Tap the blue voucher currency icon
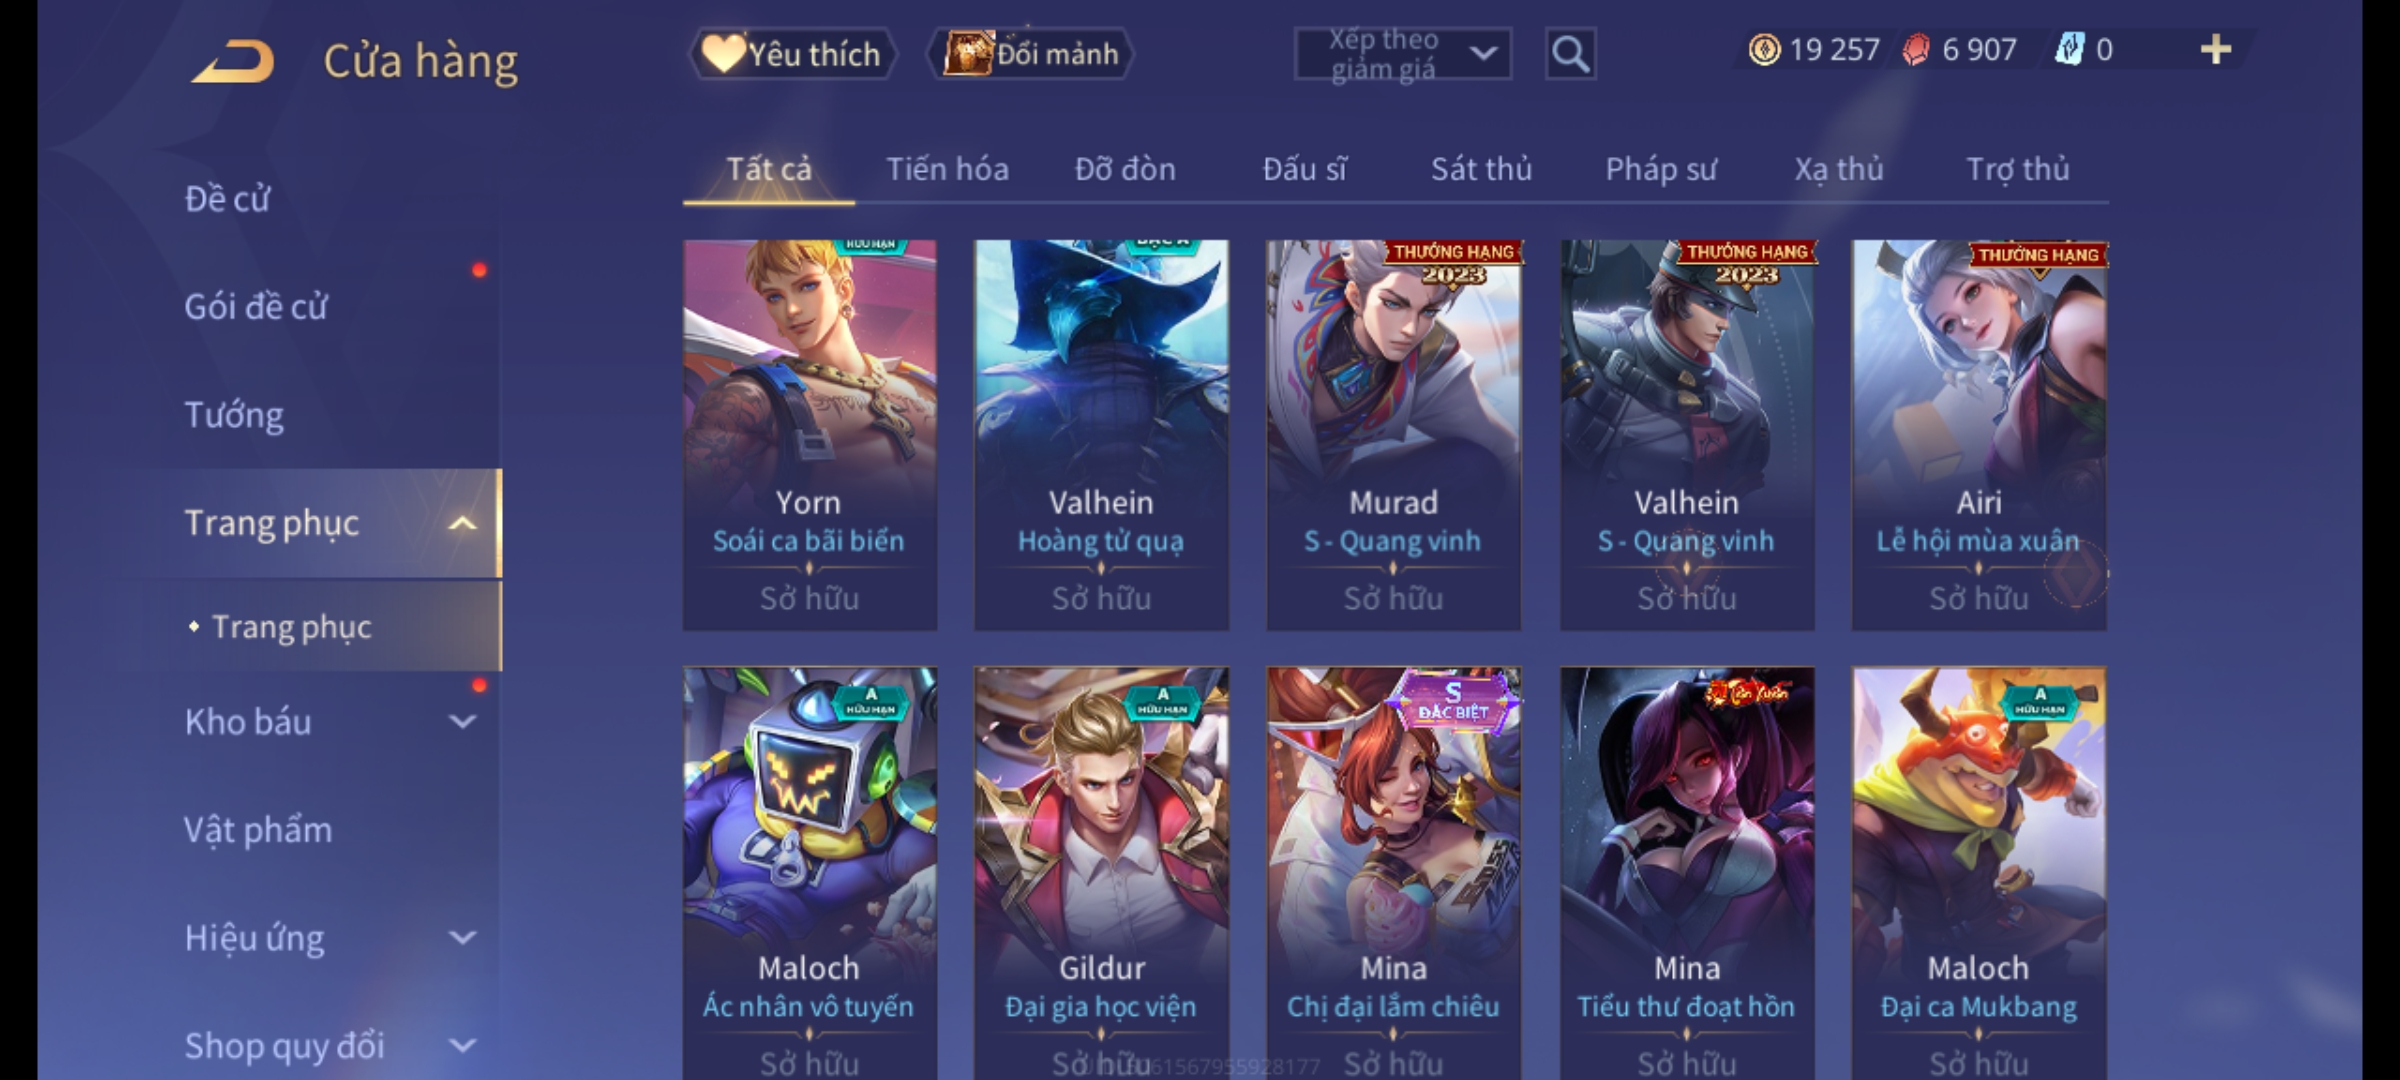 click(2069, 50)
